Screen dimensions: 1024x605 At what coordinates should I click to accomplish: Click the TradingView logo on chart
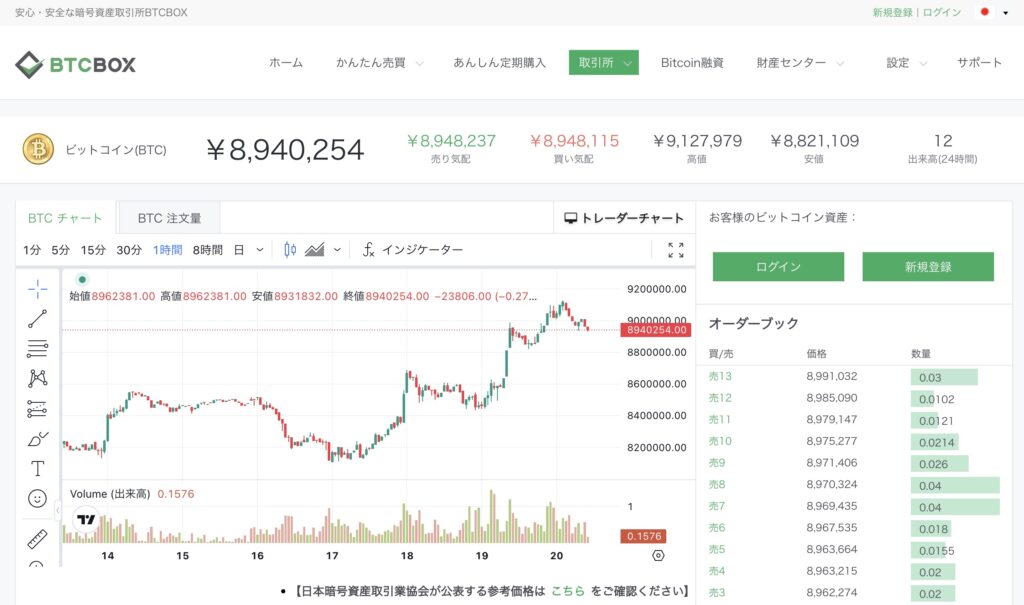pyautogui.click(x=86, y=519)
